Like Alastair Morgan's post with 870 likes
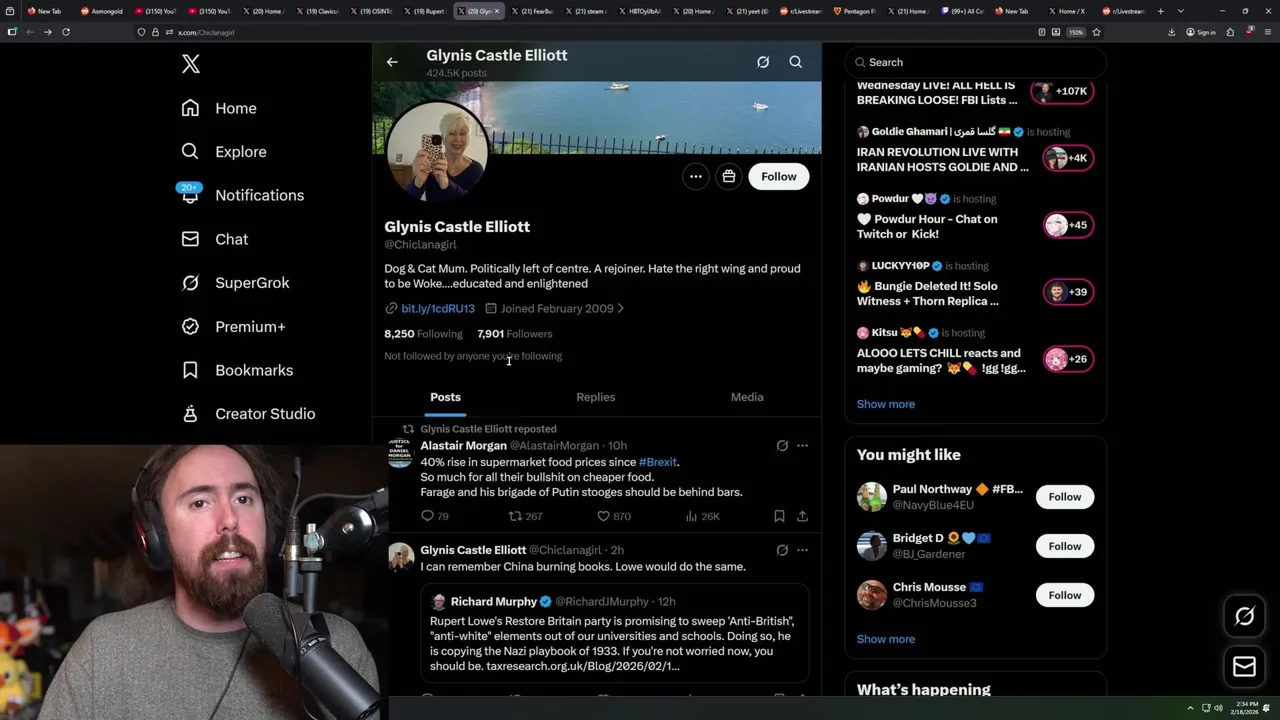The height and width of the screenshot is (720, 1280). point(614,516)
